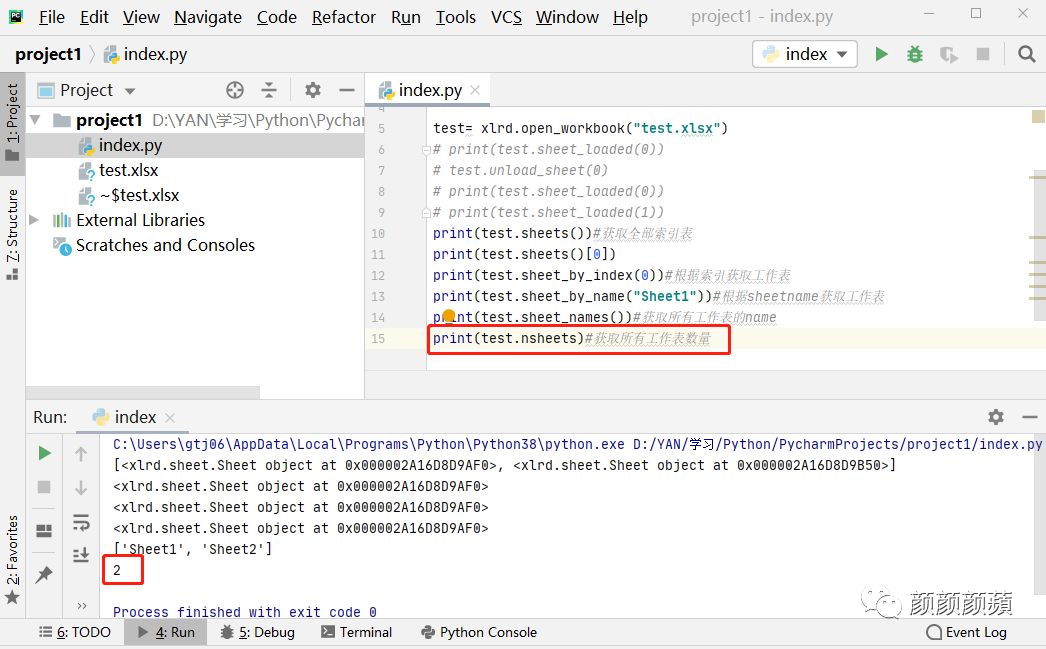Pin the Run tab with the pin icon

[44, 574]
